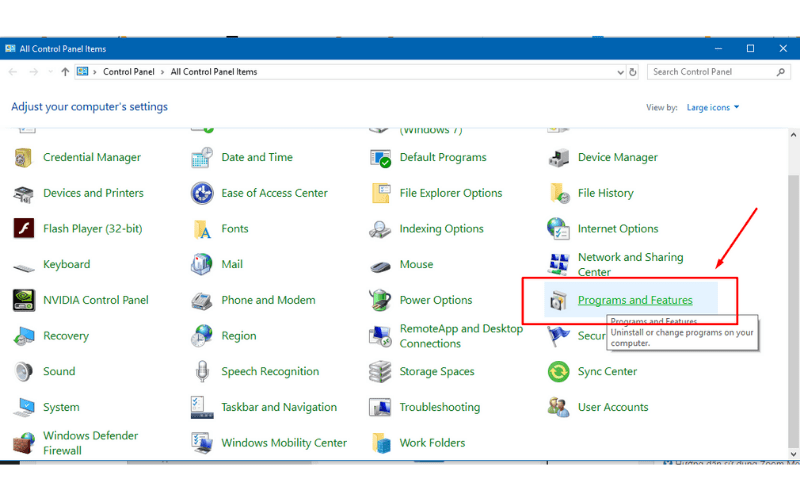Image resolution: width=800 pixels, height=500 pixels.
Task: Expand the address bar history dropdown arrow
Action: coord(619,72)
